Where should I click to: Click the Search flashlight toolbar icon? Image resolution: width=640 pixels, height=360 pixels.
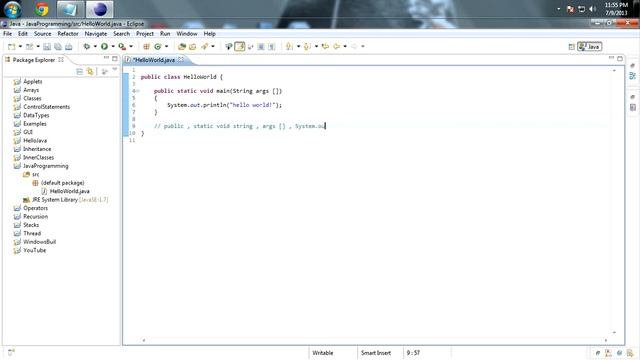204,47
